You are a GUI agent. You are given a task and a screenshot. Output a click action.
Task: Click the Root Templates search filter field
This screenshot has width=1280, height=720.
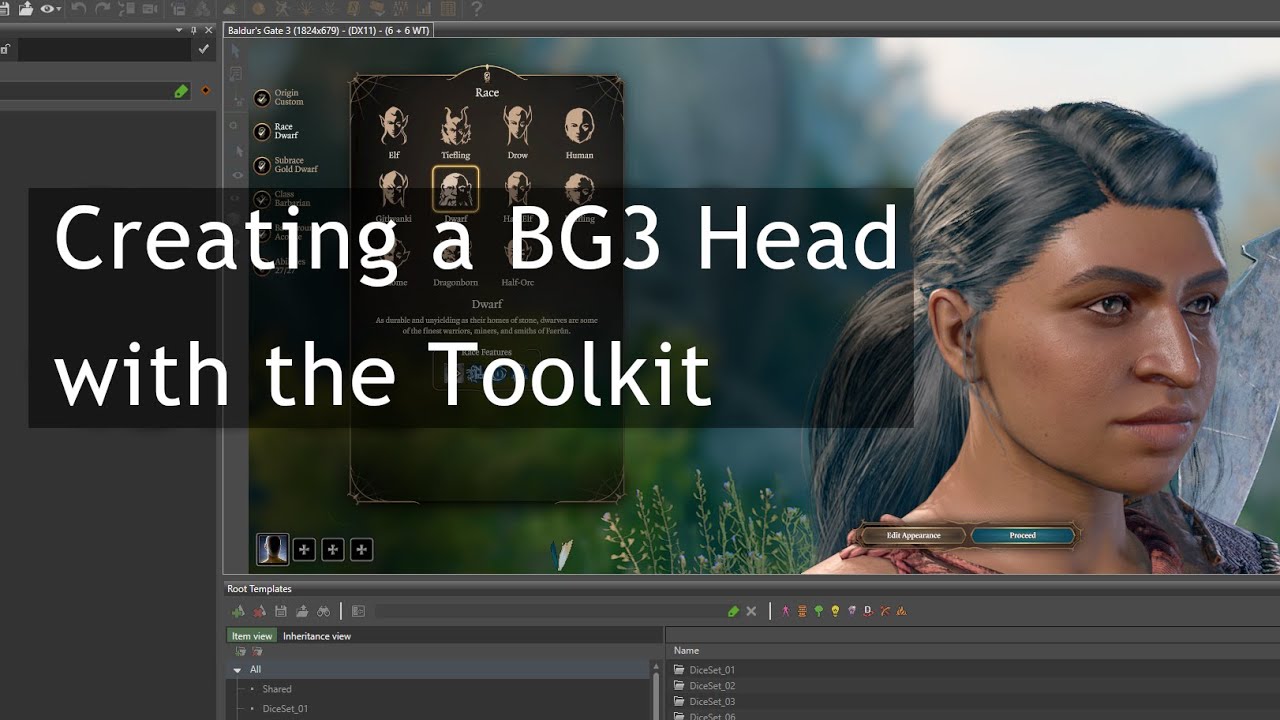(x=550, y=611)
